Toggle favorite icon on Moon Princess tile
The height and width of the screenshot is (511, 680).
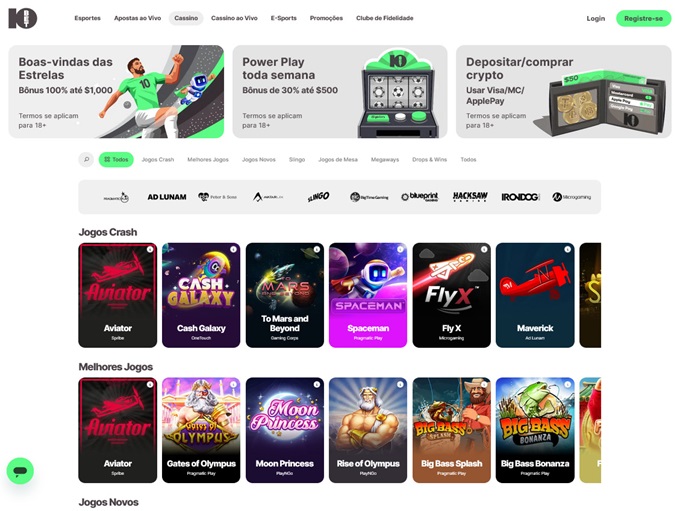[317, 385]
